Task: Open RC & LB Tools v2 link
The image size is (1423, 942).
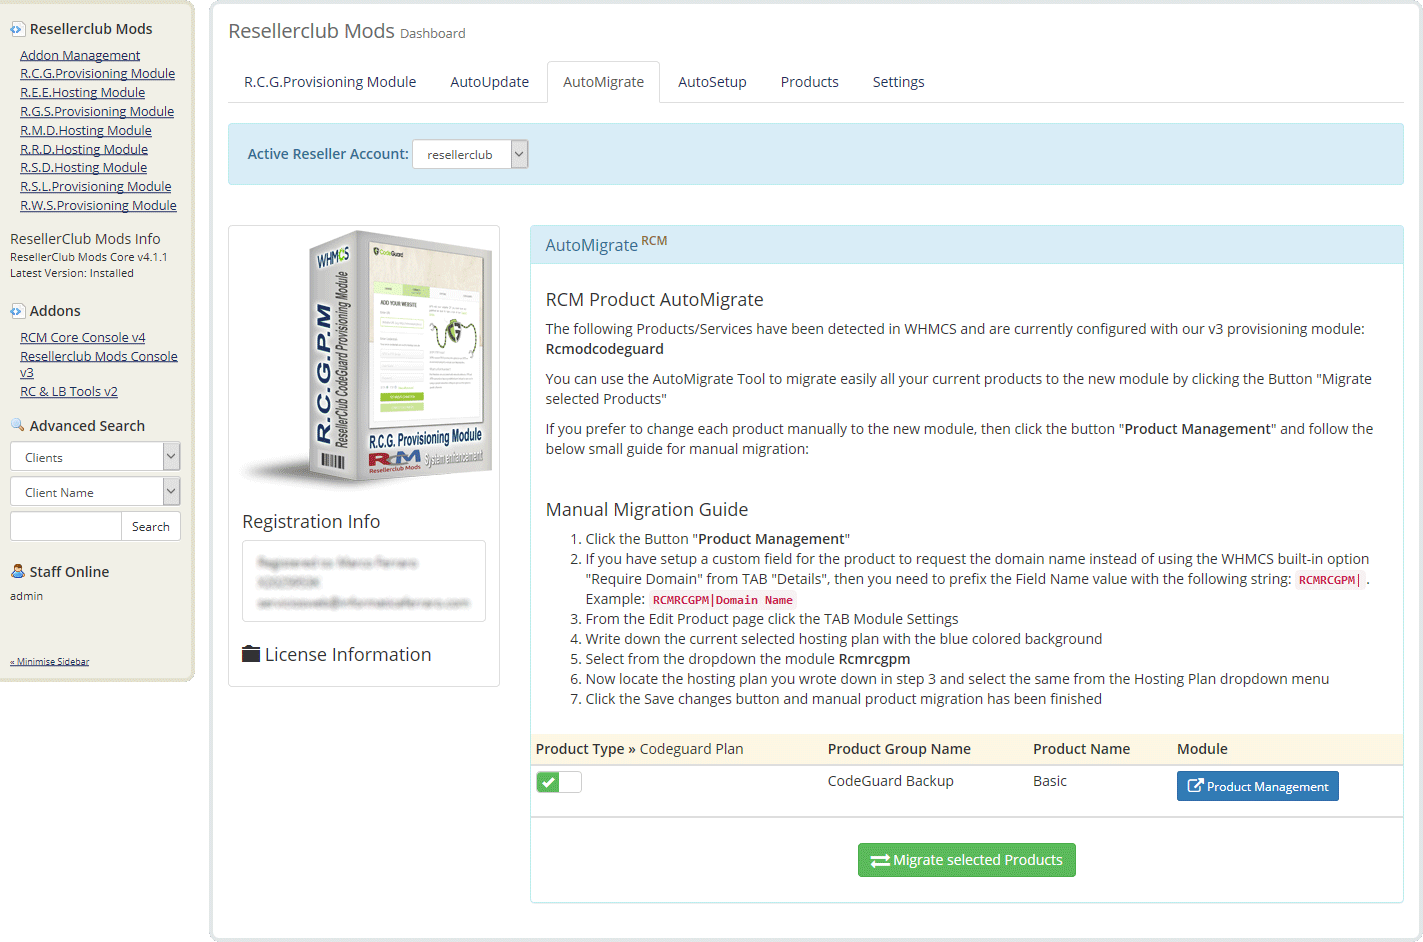Action: tap(69, 392)
